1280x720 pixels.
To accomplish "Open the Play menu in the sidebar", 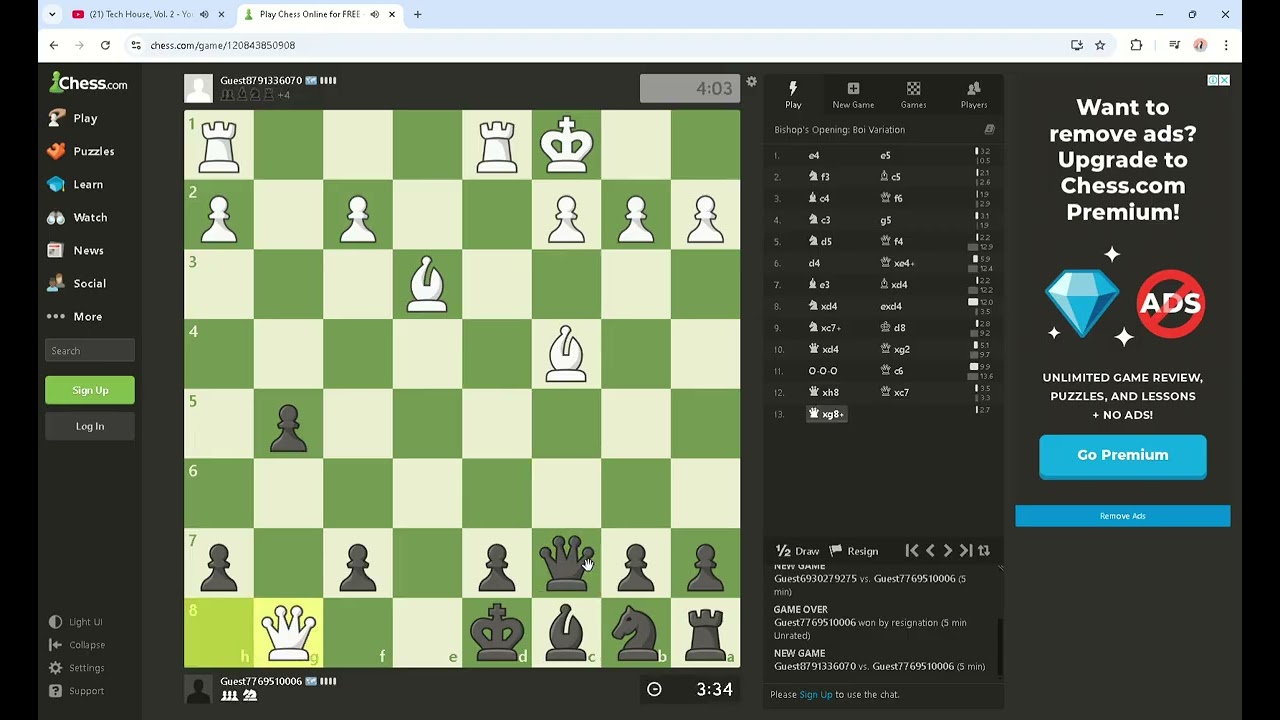I will [x=72, y=118].
